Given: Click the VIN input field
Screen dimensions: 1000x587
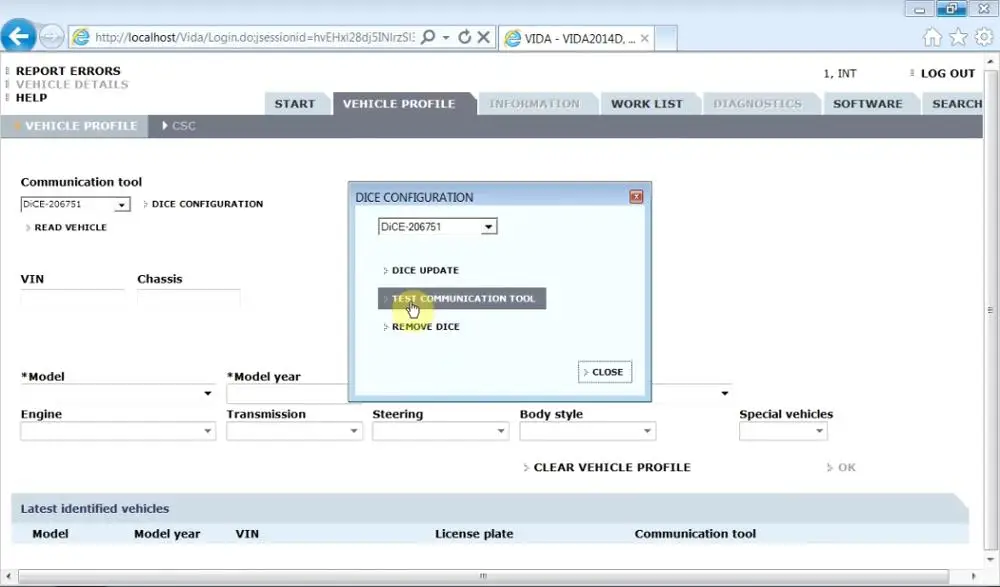Looking at the screenshot, I should [72, 297].
